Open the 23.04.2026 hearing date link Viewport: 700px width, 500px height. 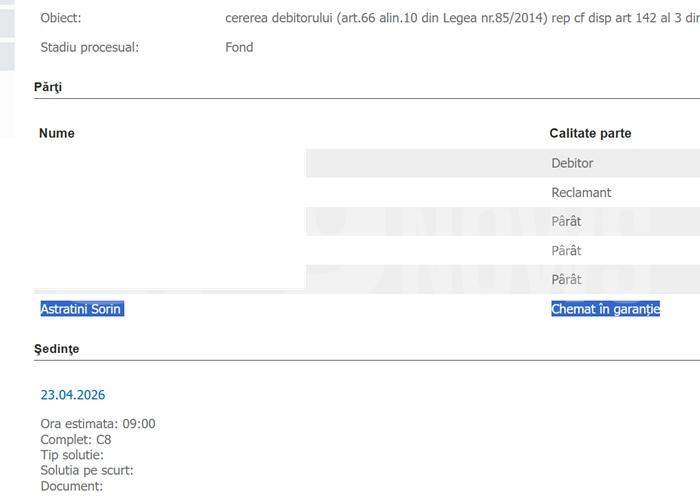(x=72, y=394)
